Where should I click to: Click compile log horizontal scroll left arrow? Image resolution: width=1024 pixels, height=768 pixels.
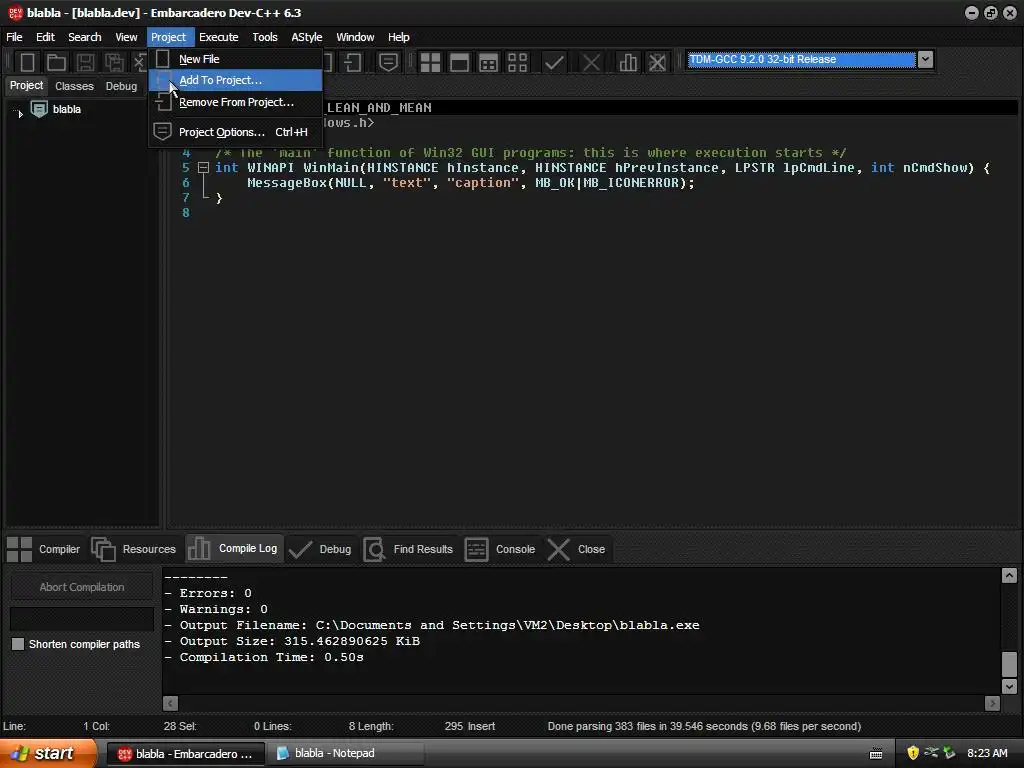[x=170, y=703]
